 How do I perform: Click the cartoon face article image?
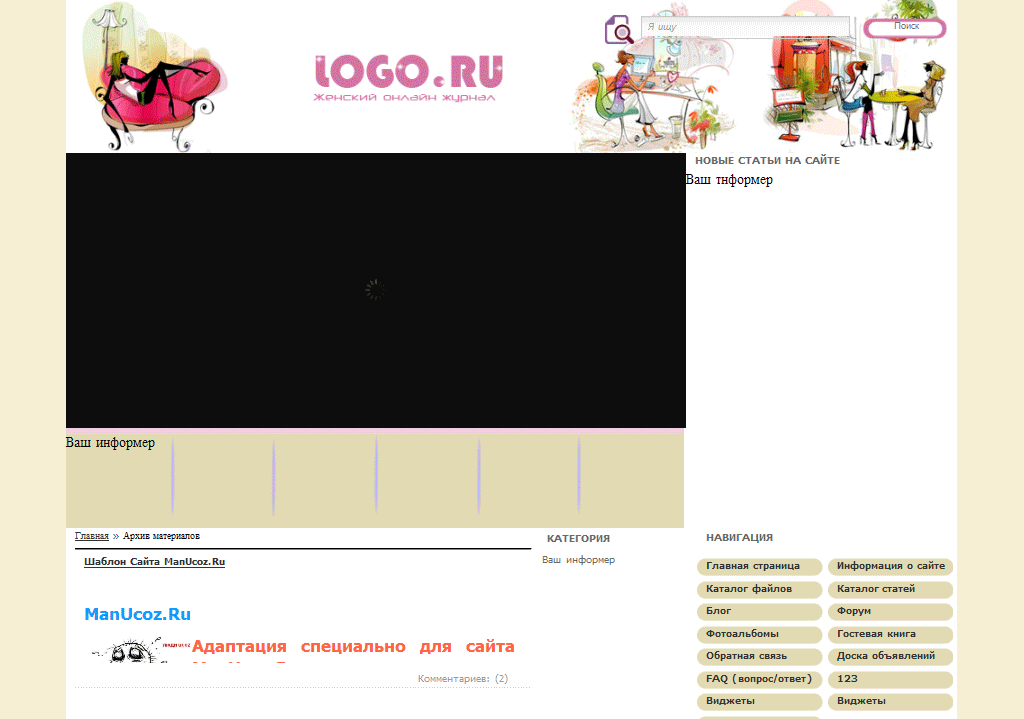click(x=140, y=650)
